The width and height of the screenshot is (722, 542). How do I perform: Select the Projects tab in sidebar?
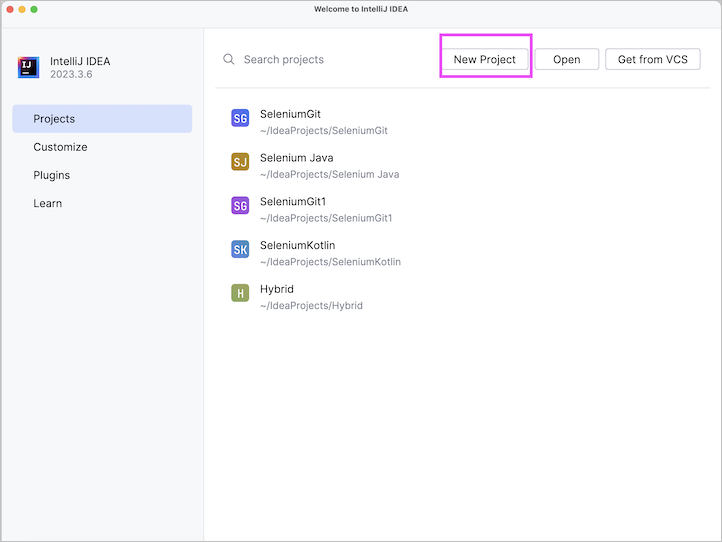[102, 119]
